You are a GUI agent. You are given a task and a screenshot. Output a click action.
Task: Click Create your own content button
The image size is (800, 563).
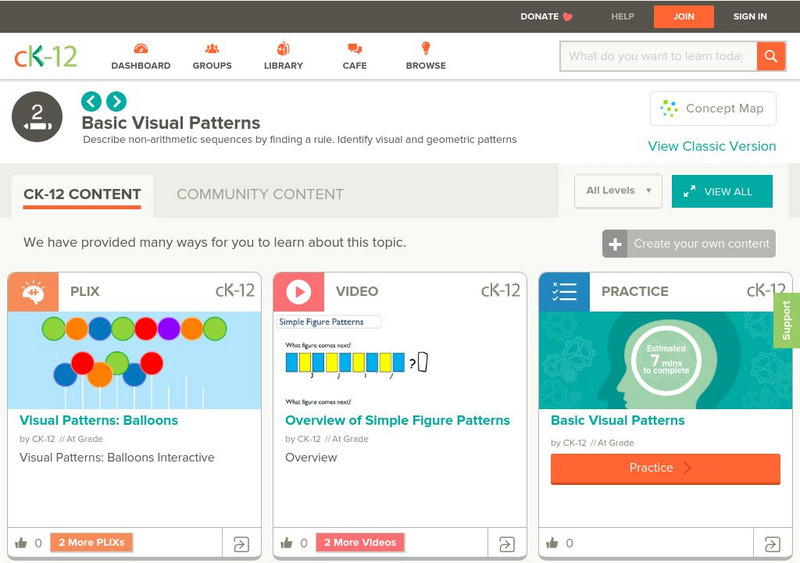click(689, 244)
